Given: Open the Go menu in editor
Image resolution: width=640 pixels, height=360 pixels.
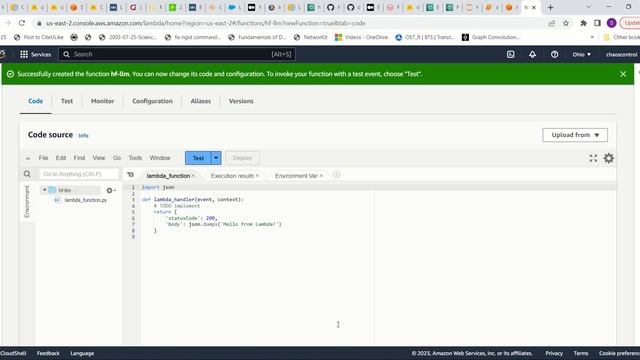Looking at the screenshot, I should tap(117, 158).
